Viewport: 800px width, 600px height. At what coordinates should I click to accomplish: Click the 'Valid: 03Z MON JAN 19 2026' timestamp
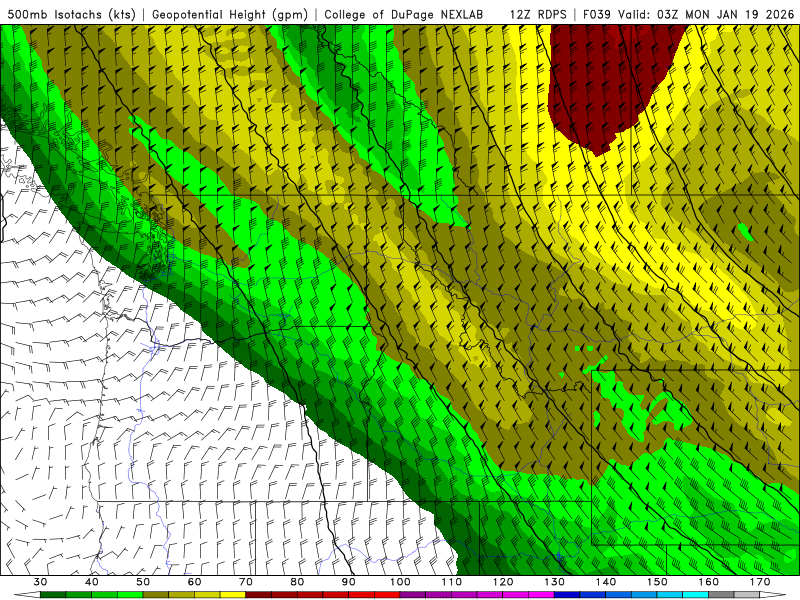706,15
